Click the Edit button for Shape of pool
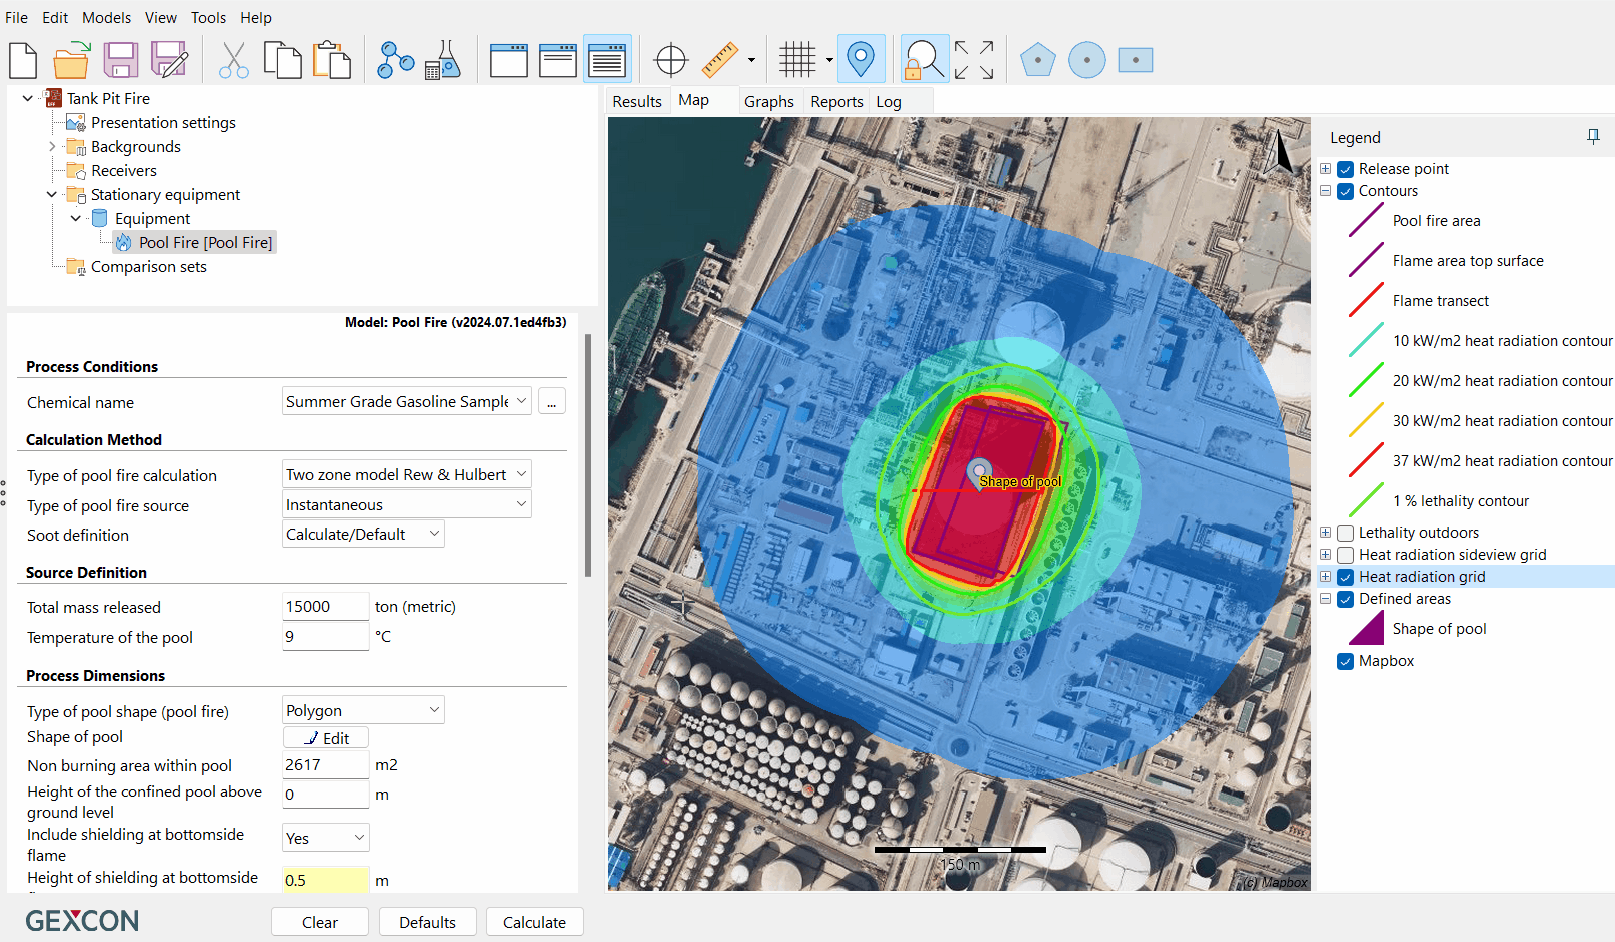Screen dimensions: 1615x942 326,738
